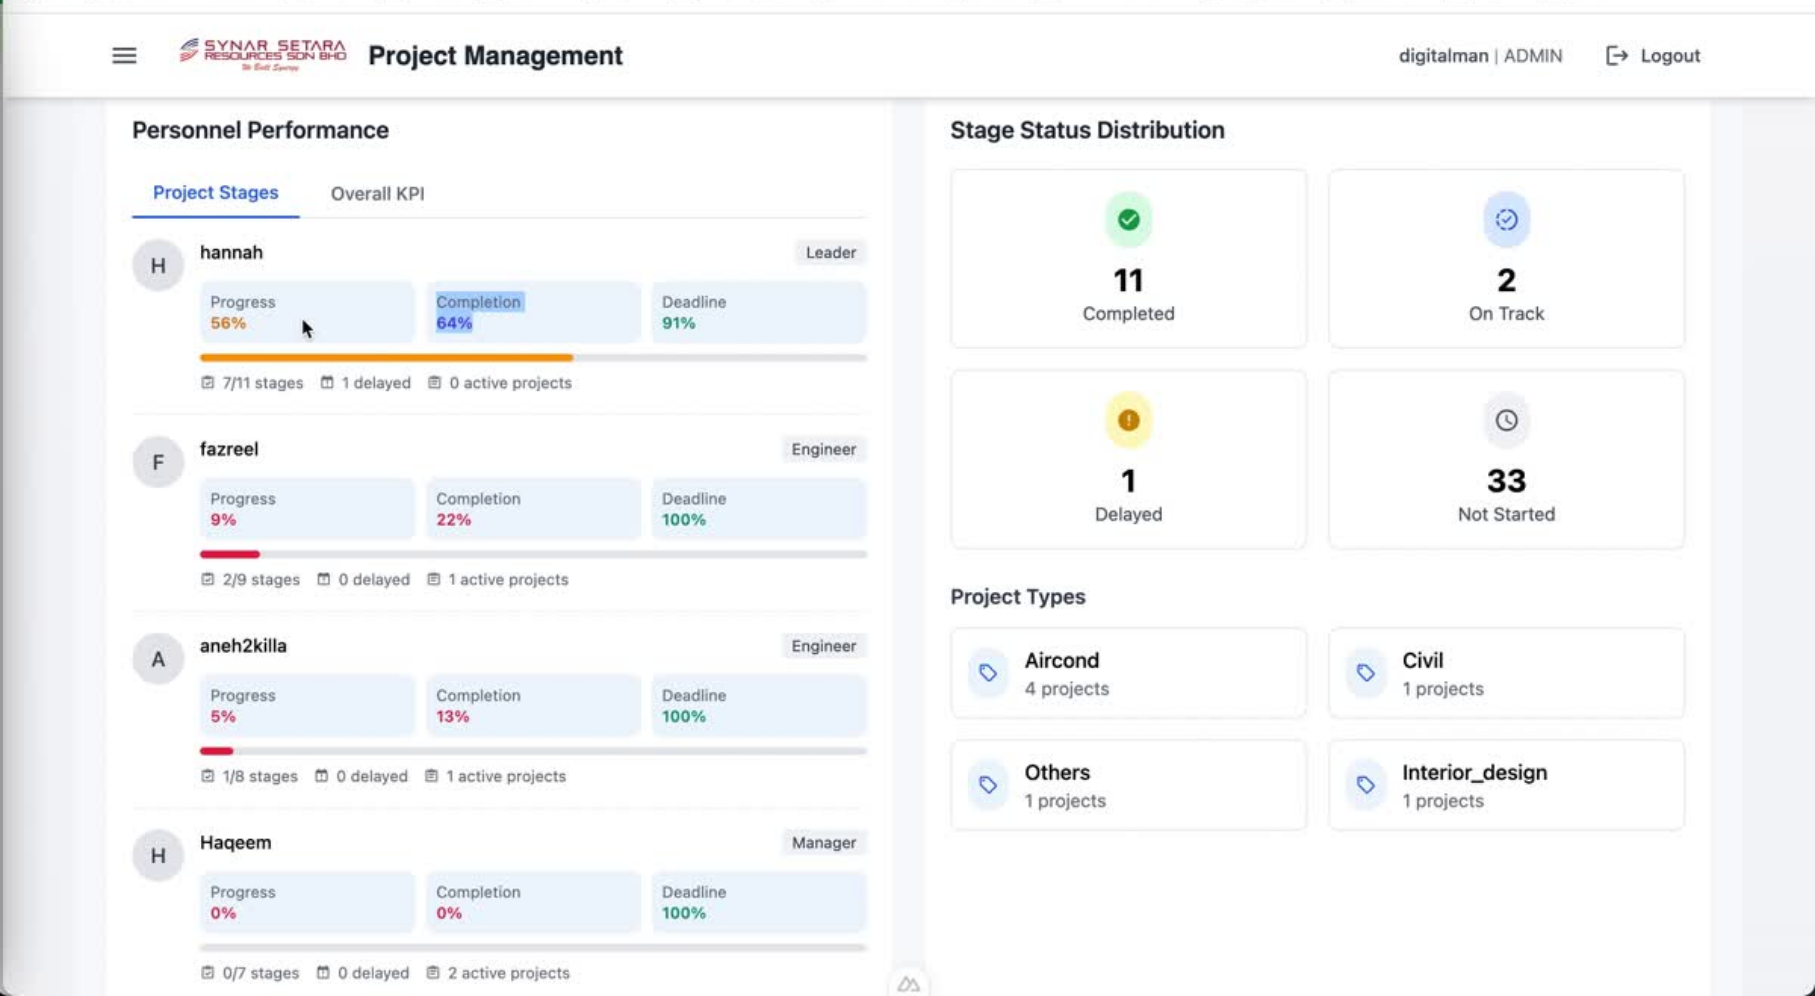Click the Others project type card
1815x996 pixels.
pyautogui.click(x=1128, y=785)
